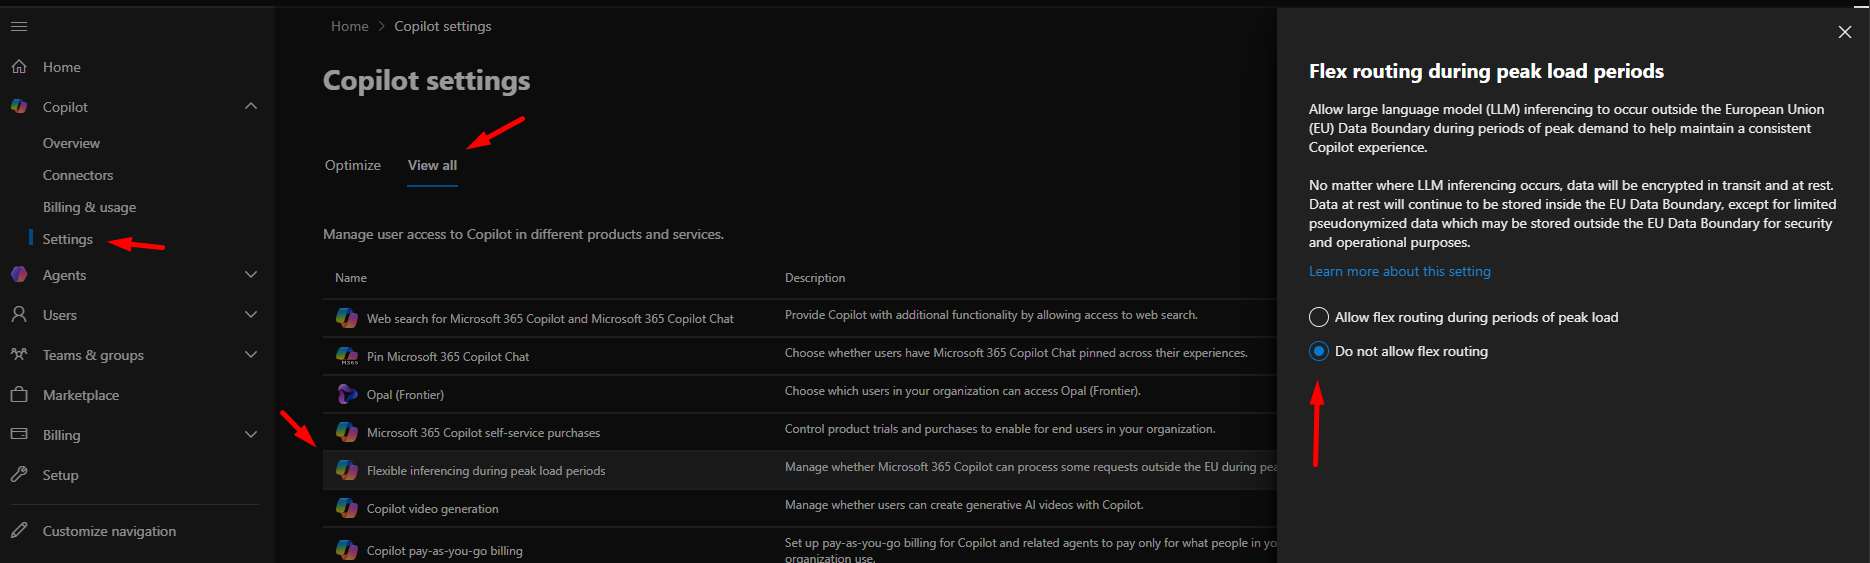Switch to the View all tab
Image resolution: width=1870 pixels, height=563 pixels.
click(x=432, y=165)
